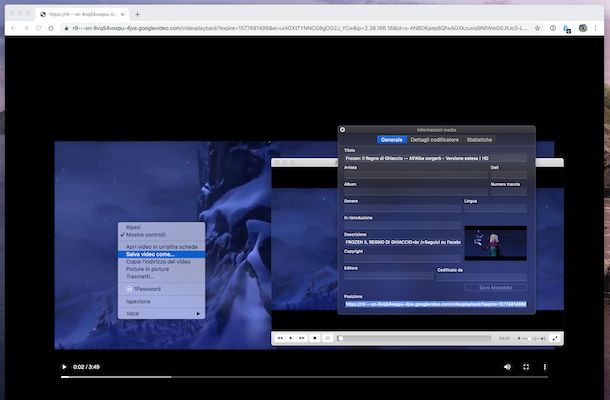Click the Album field

416,191
